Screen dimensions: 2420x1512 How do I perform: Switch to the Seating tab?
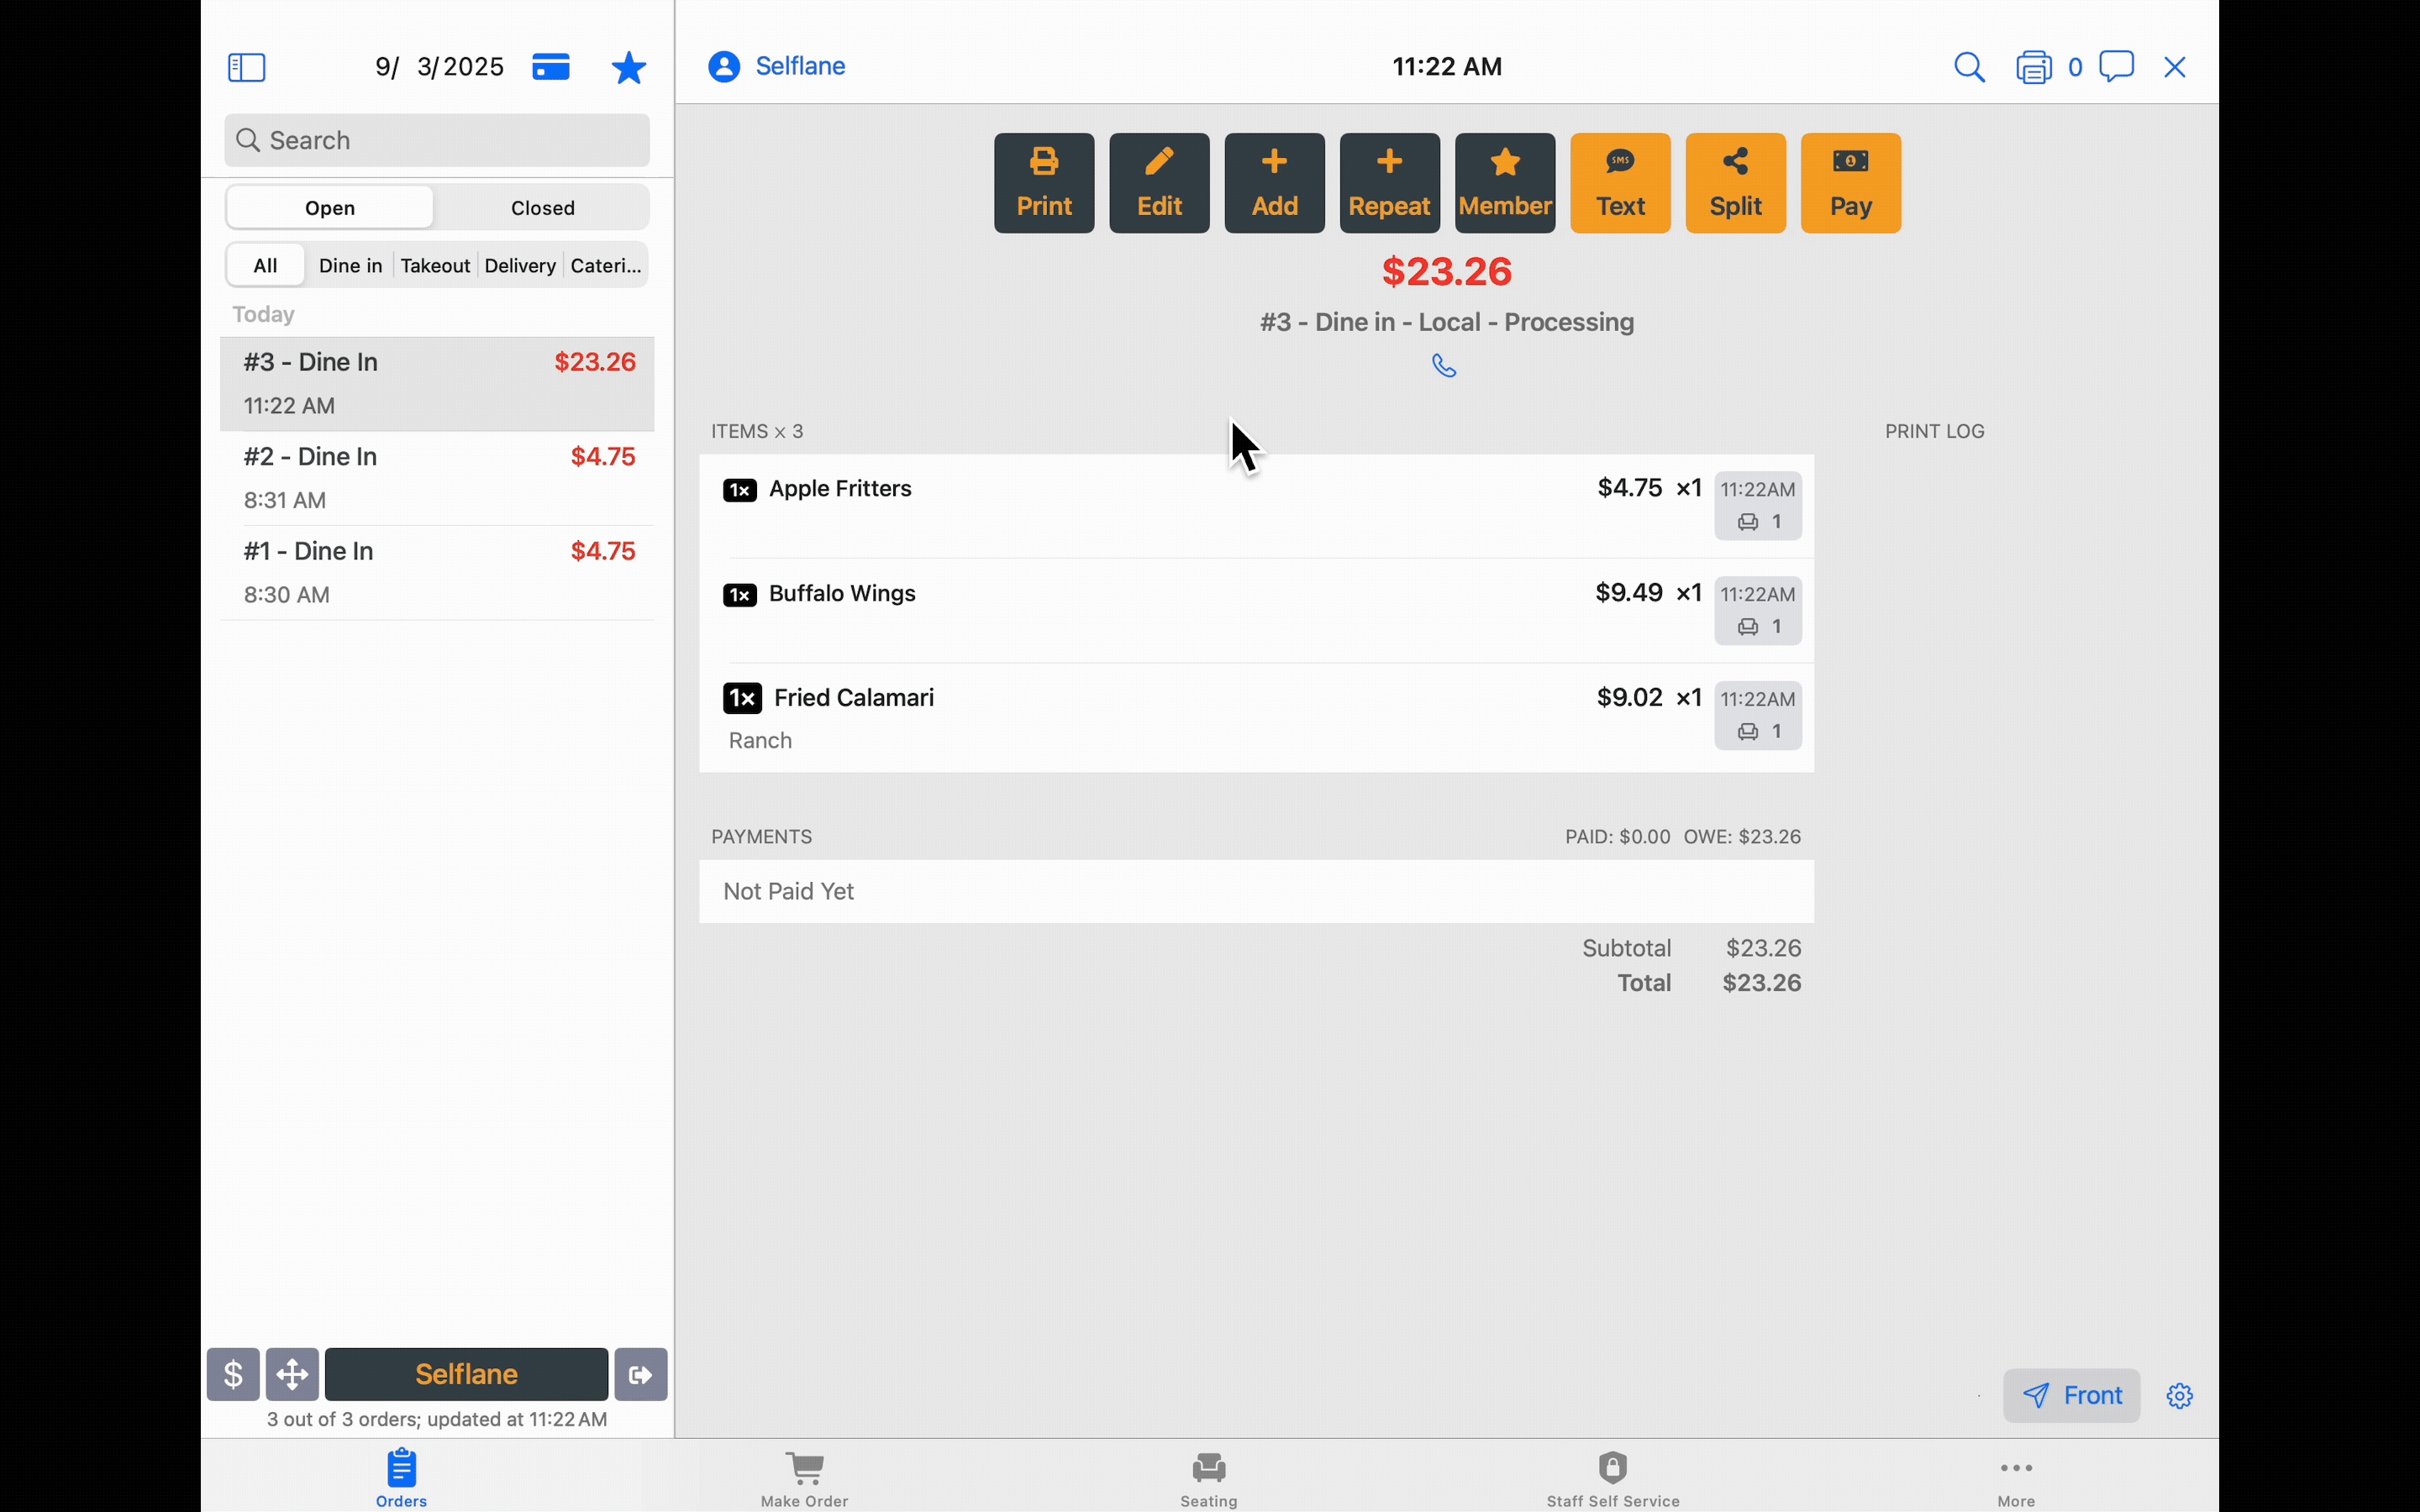coord(1208,1478)
